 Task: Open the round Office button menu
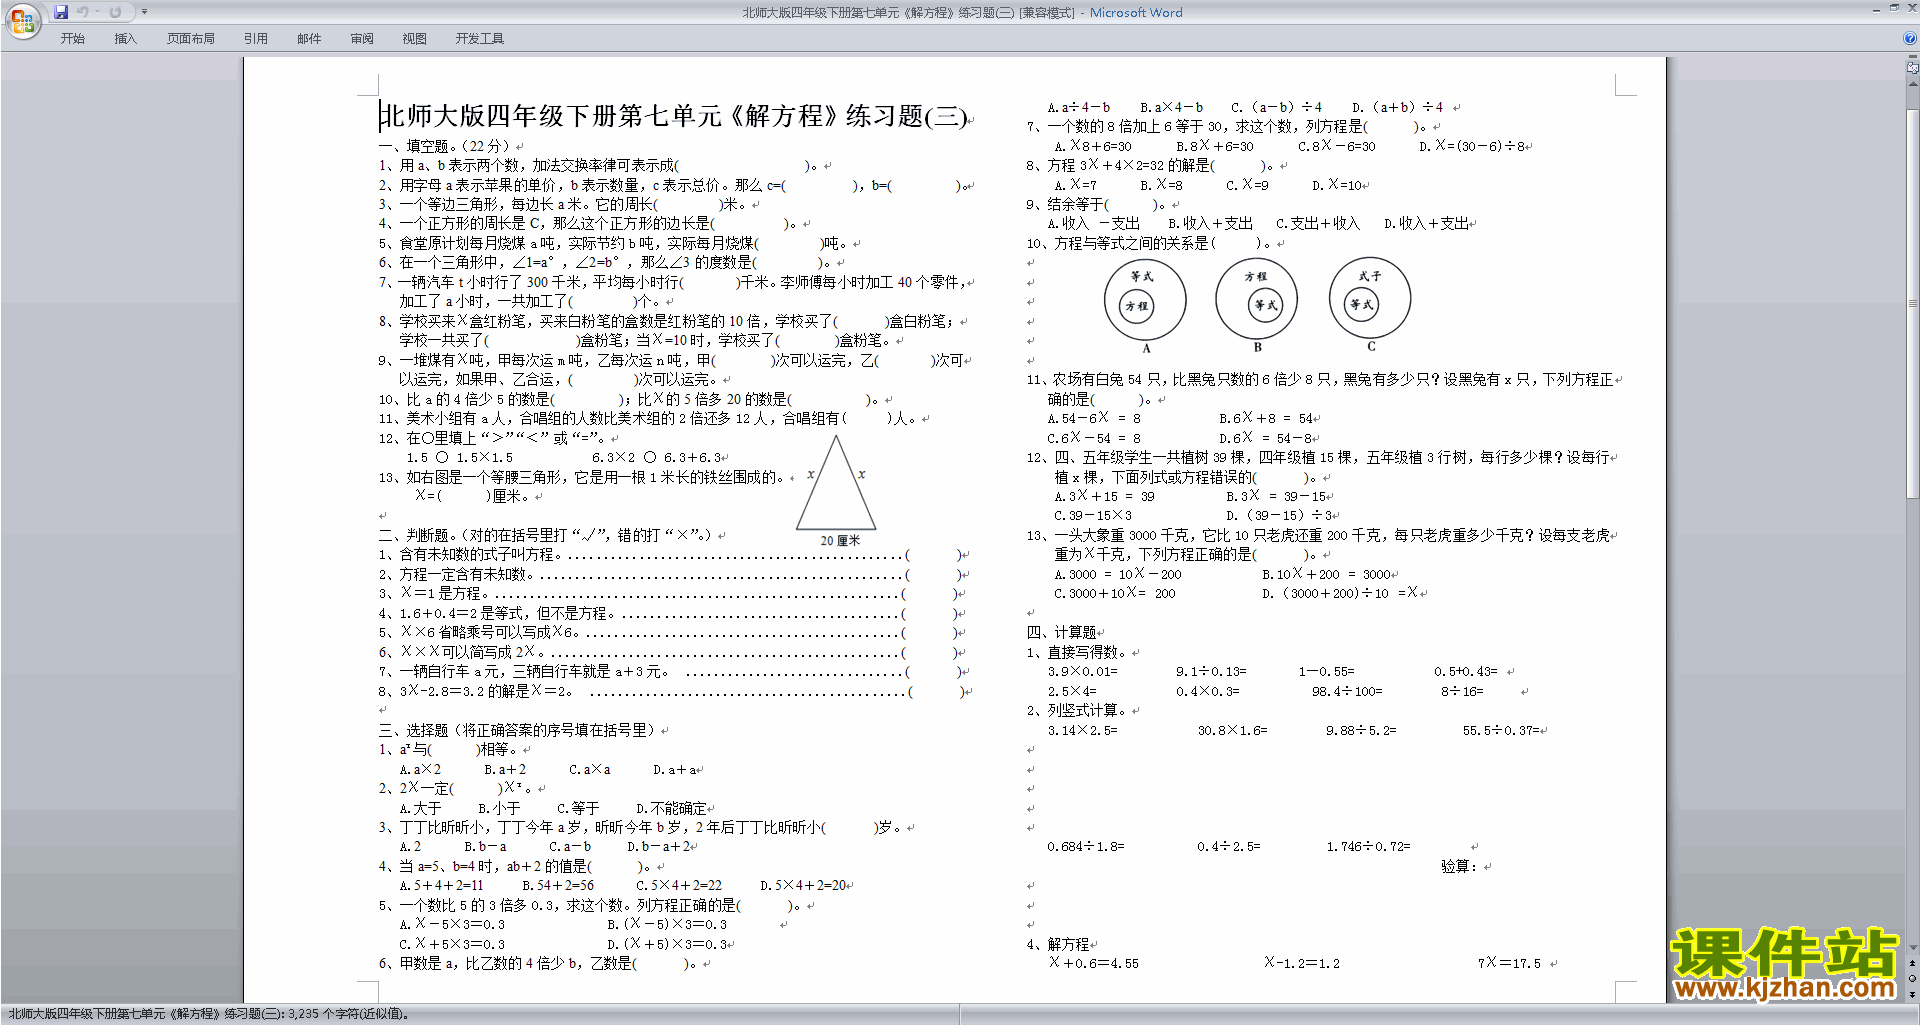click(22, 20)
